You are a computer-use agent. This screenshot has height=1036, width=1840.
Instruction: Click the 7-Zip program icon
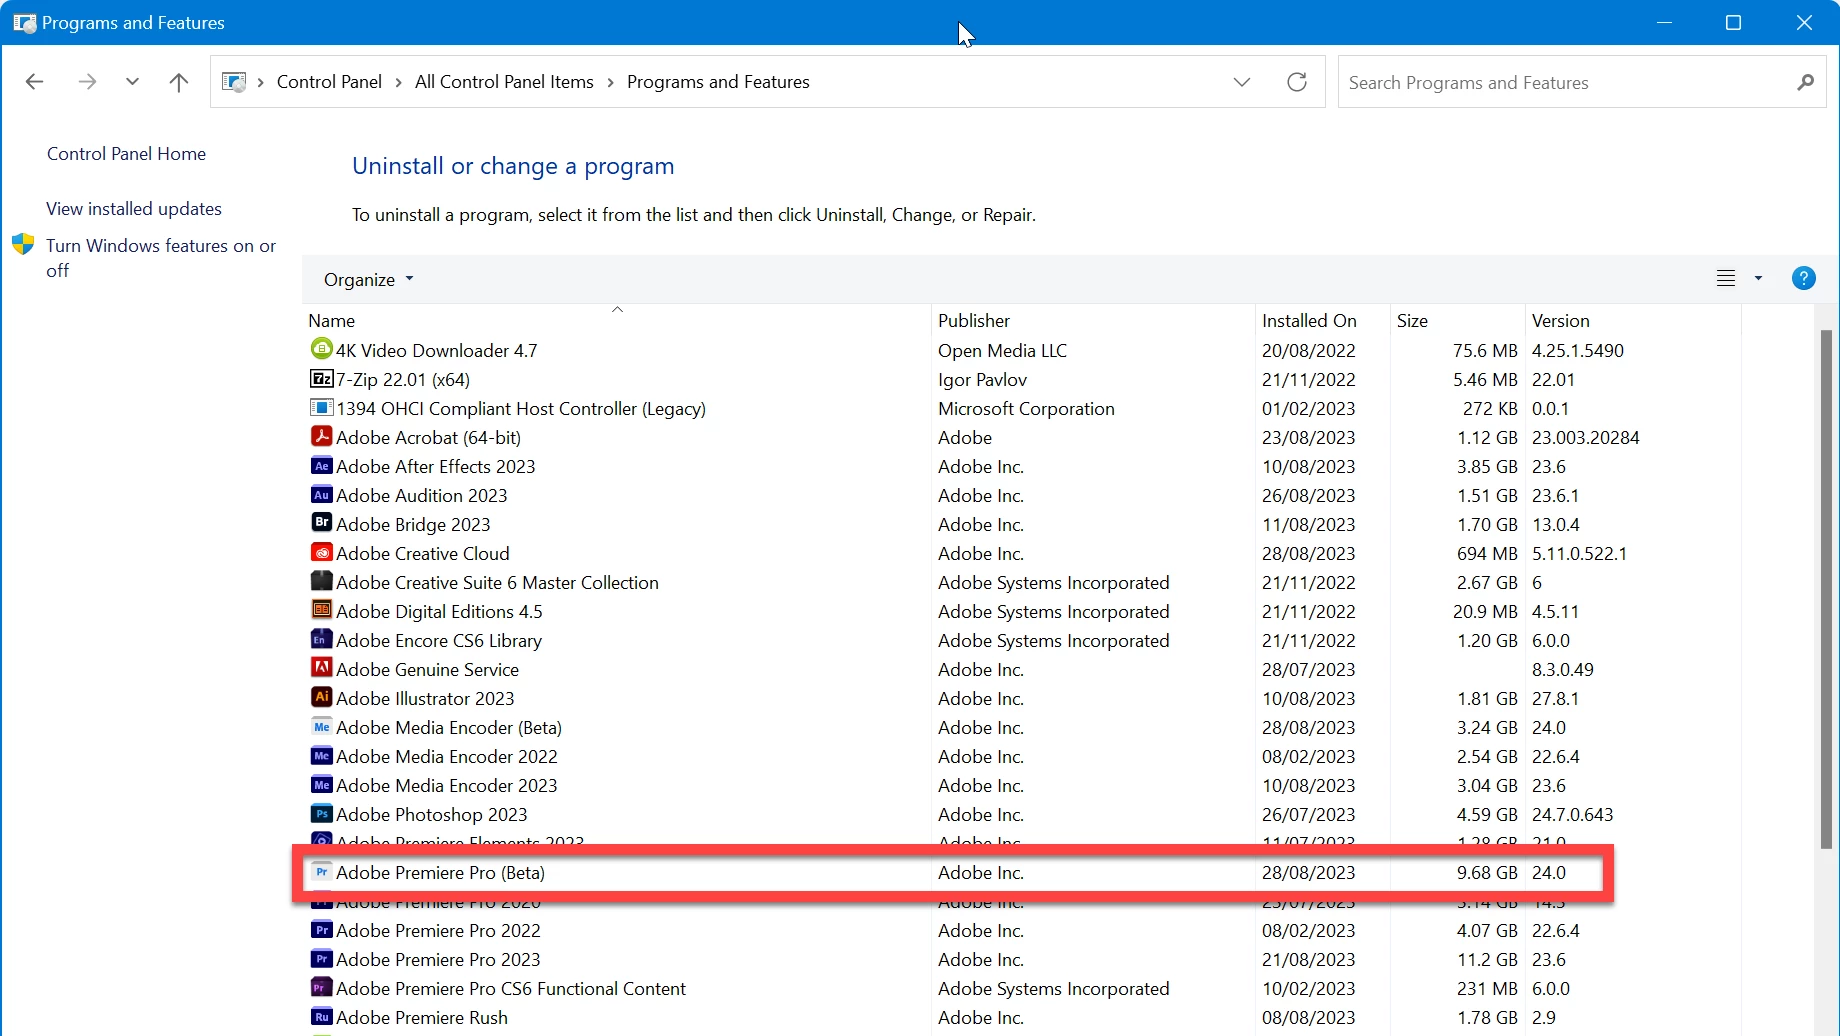(x=321, y=378)
